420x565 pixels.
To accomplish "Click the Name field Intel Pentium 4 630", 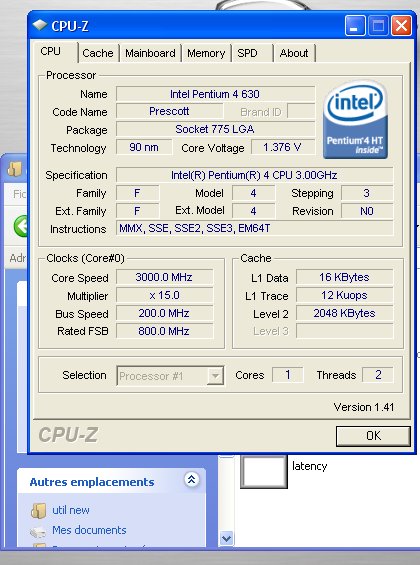I will tap(215, 94).
